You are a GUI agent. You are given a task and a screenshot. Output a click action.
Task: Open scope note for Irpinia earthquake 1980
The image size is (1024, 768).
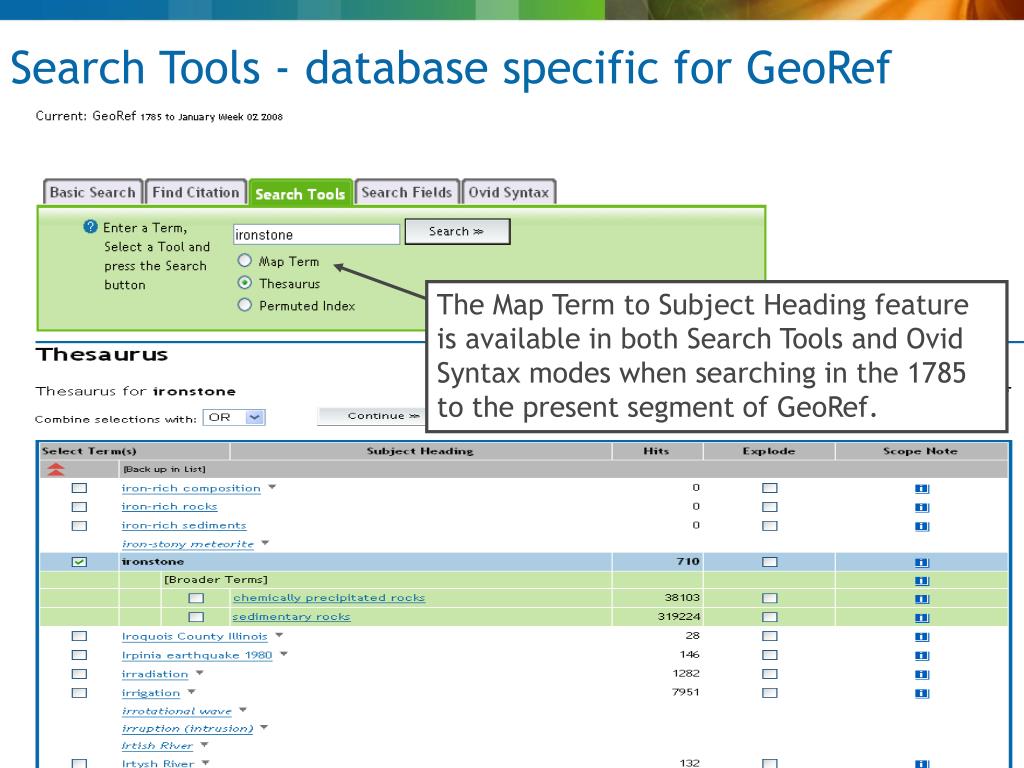(x=921, y=656)
